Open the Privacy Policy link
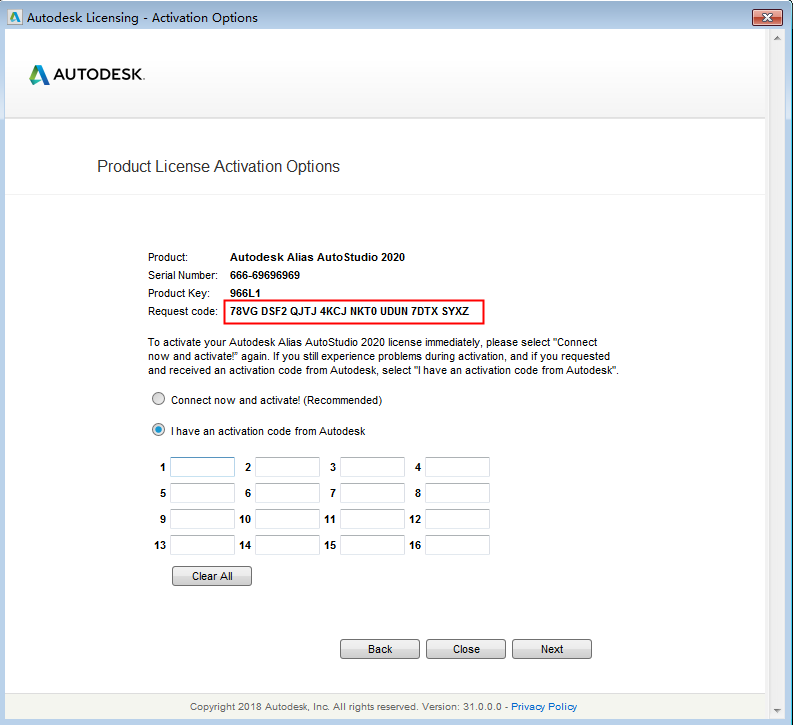Screen dimensions: 793x725 [547, 706]
